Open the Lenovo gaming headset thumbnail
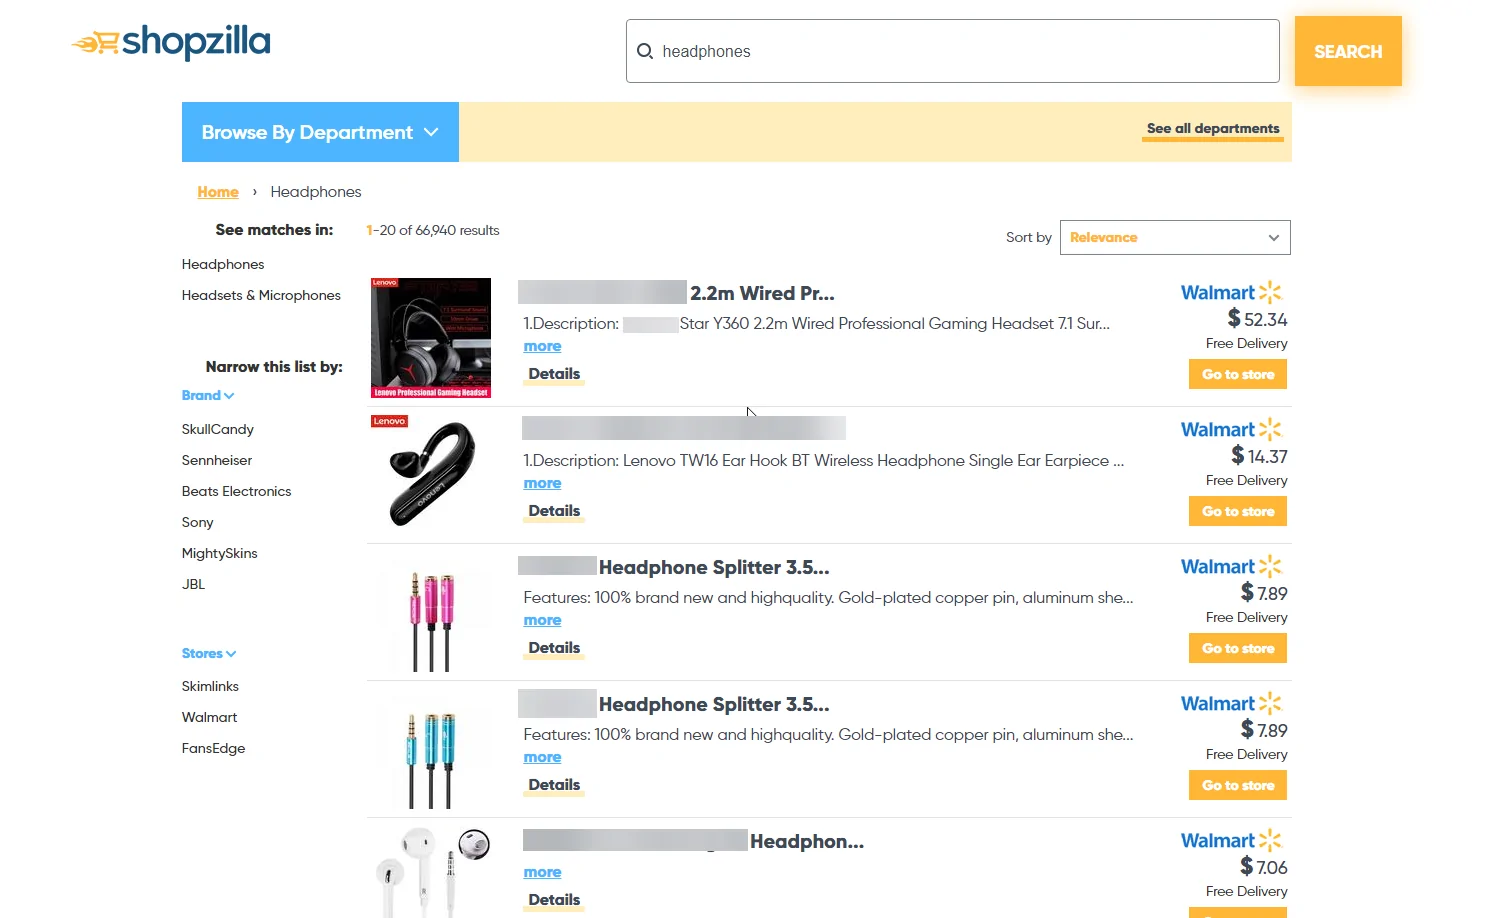Screen dimensions: 1489x918 [x=431, y=338]
